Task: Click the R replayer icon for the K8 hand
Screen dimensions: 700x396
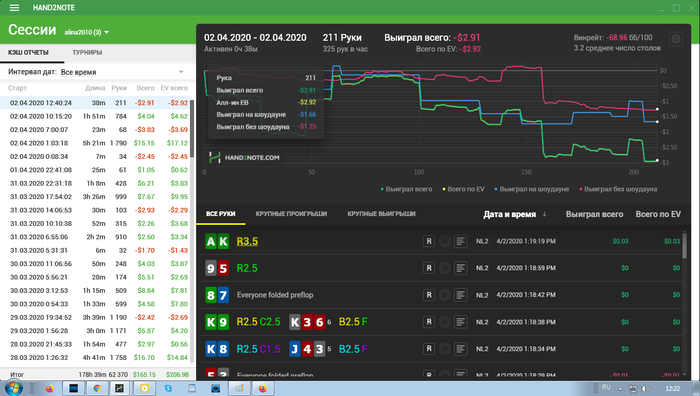Action: pyautogui.click(x=429, y=349)
